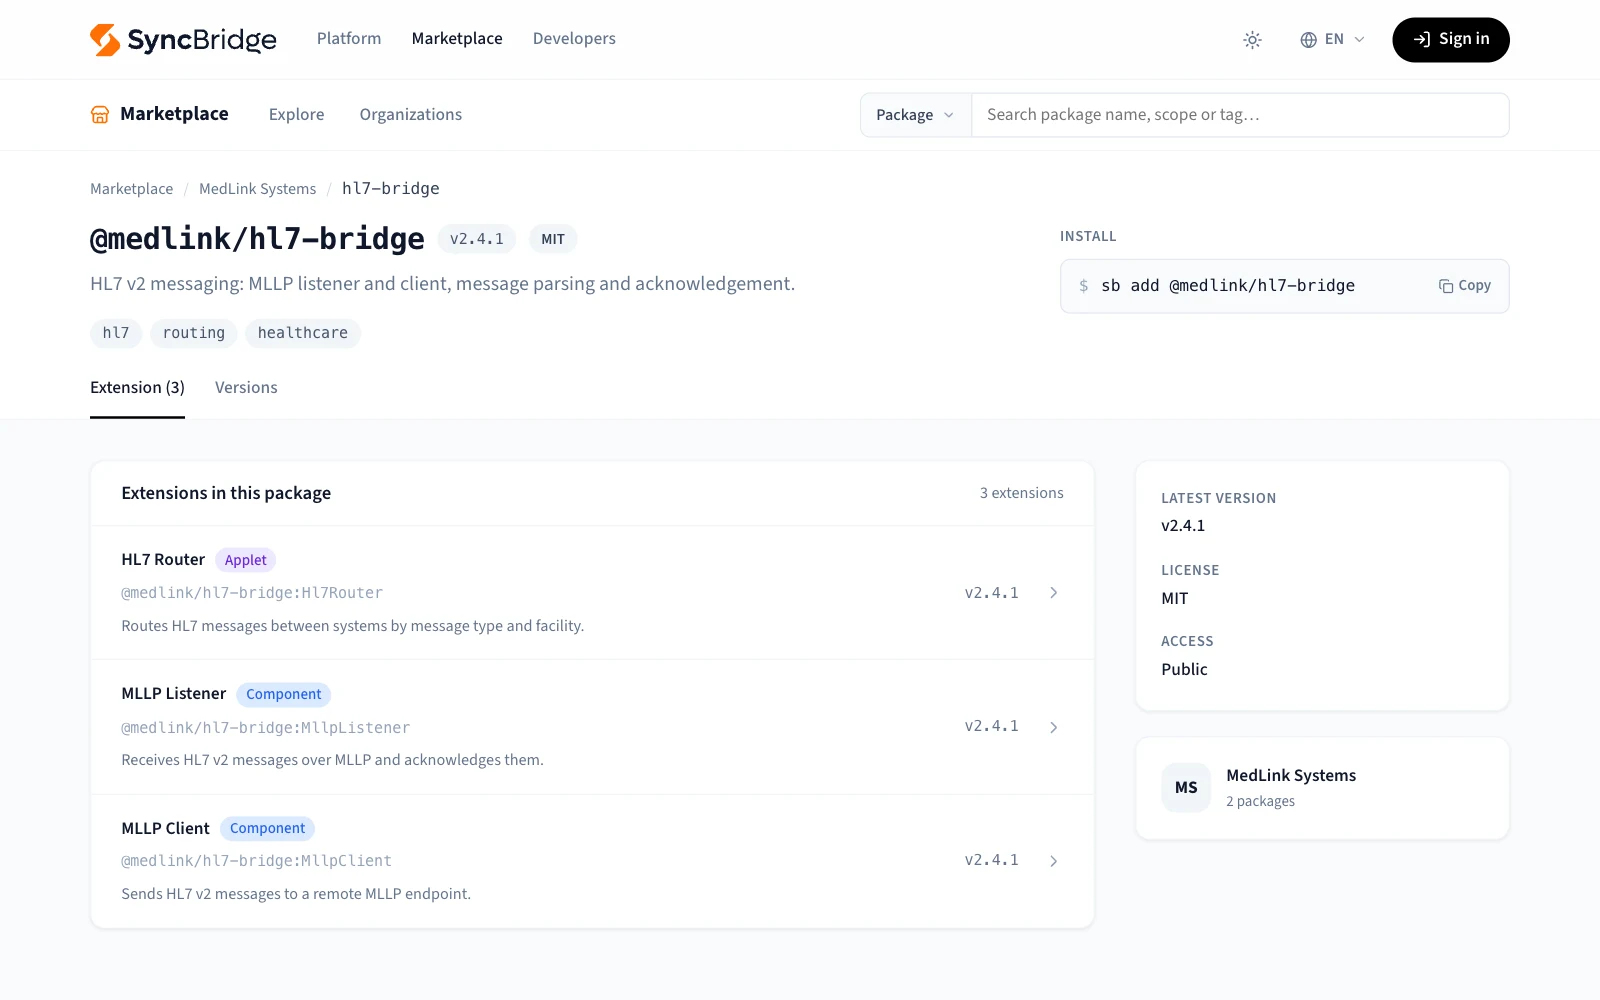Click the 3 extensions count
This screenshot has height=1000, width=1600.
pyautogui.click(x=1021, y=493)
